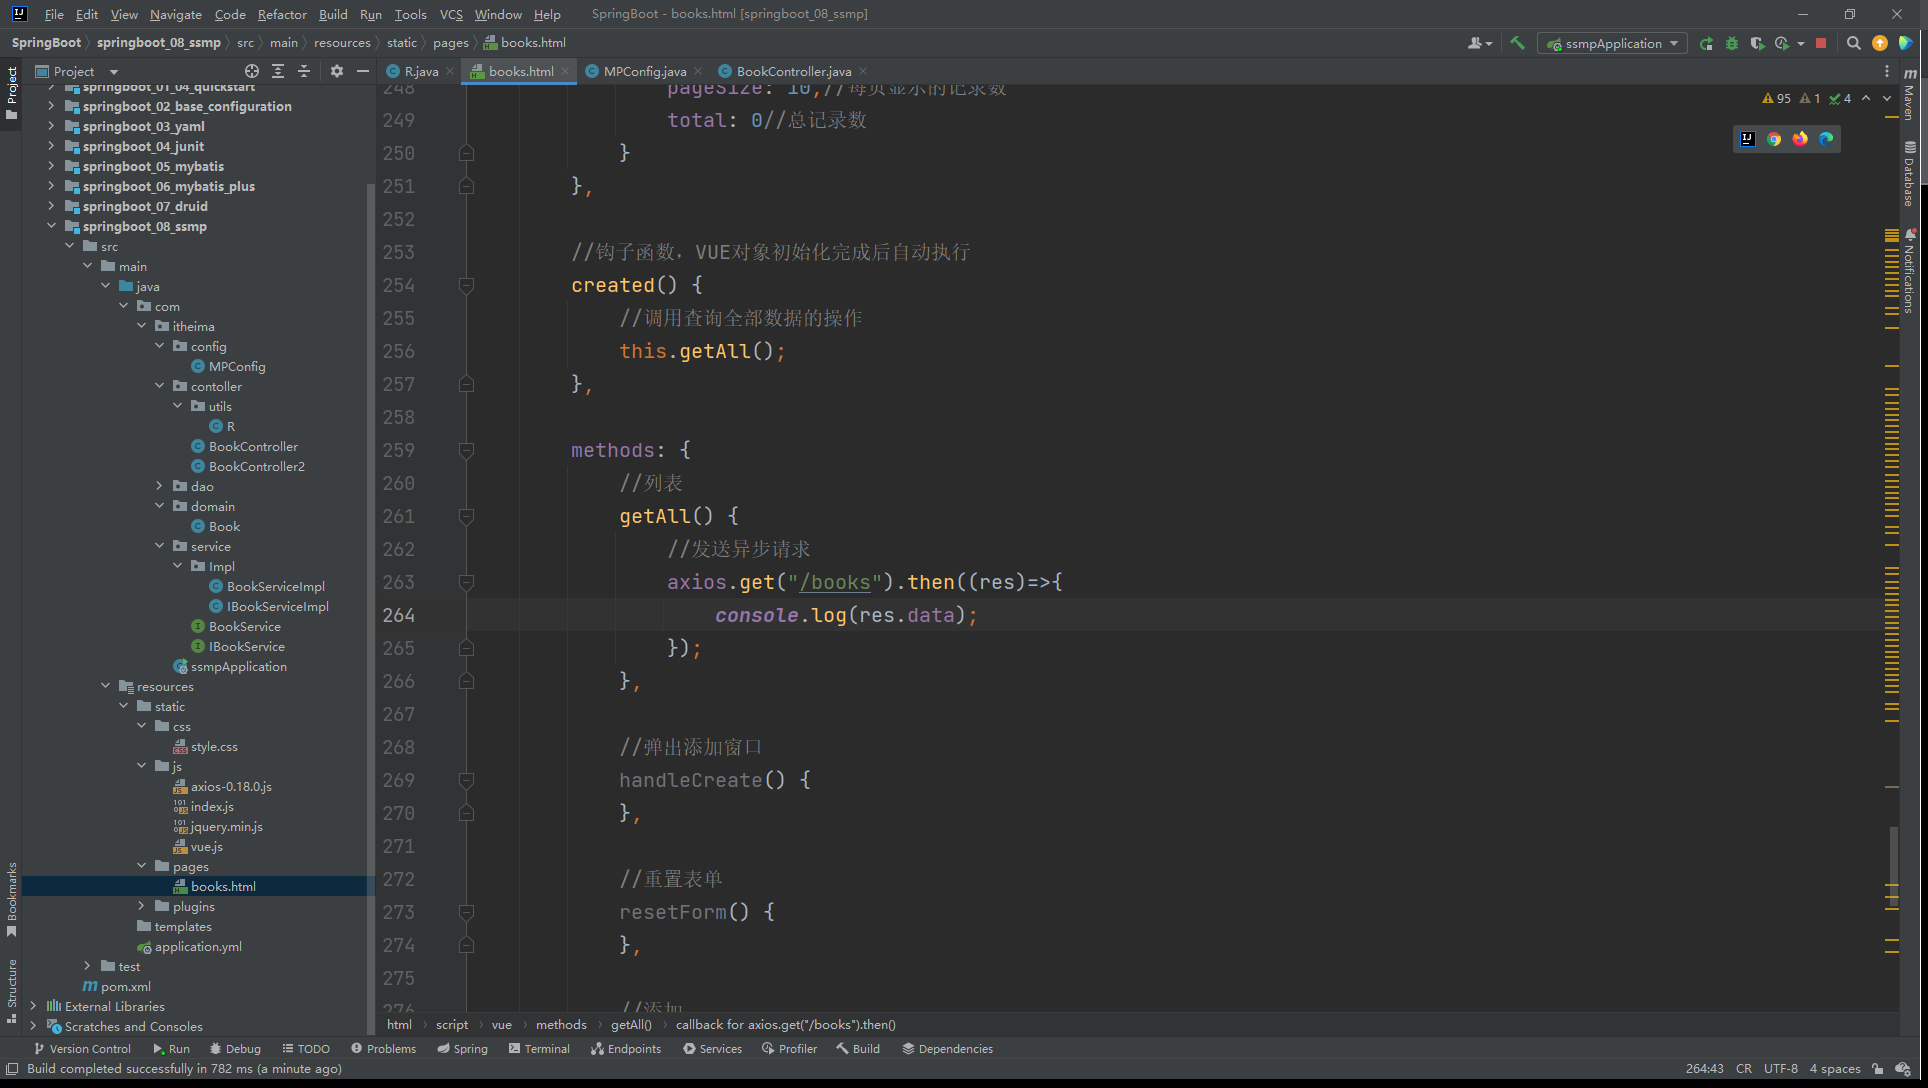
Task: Run with coverage icon in toolbar
Action: [x=1757, y=43]
